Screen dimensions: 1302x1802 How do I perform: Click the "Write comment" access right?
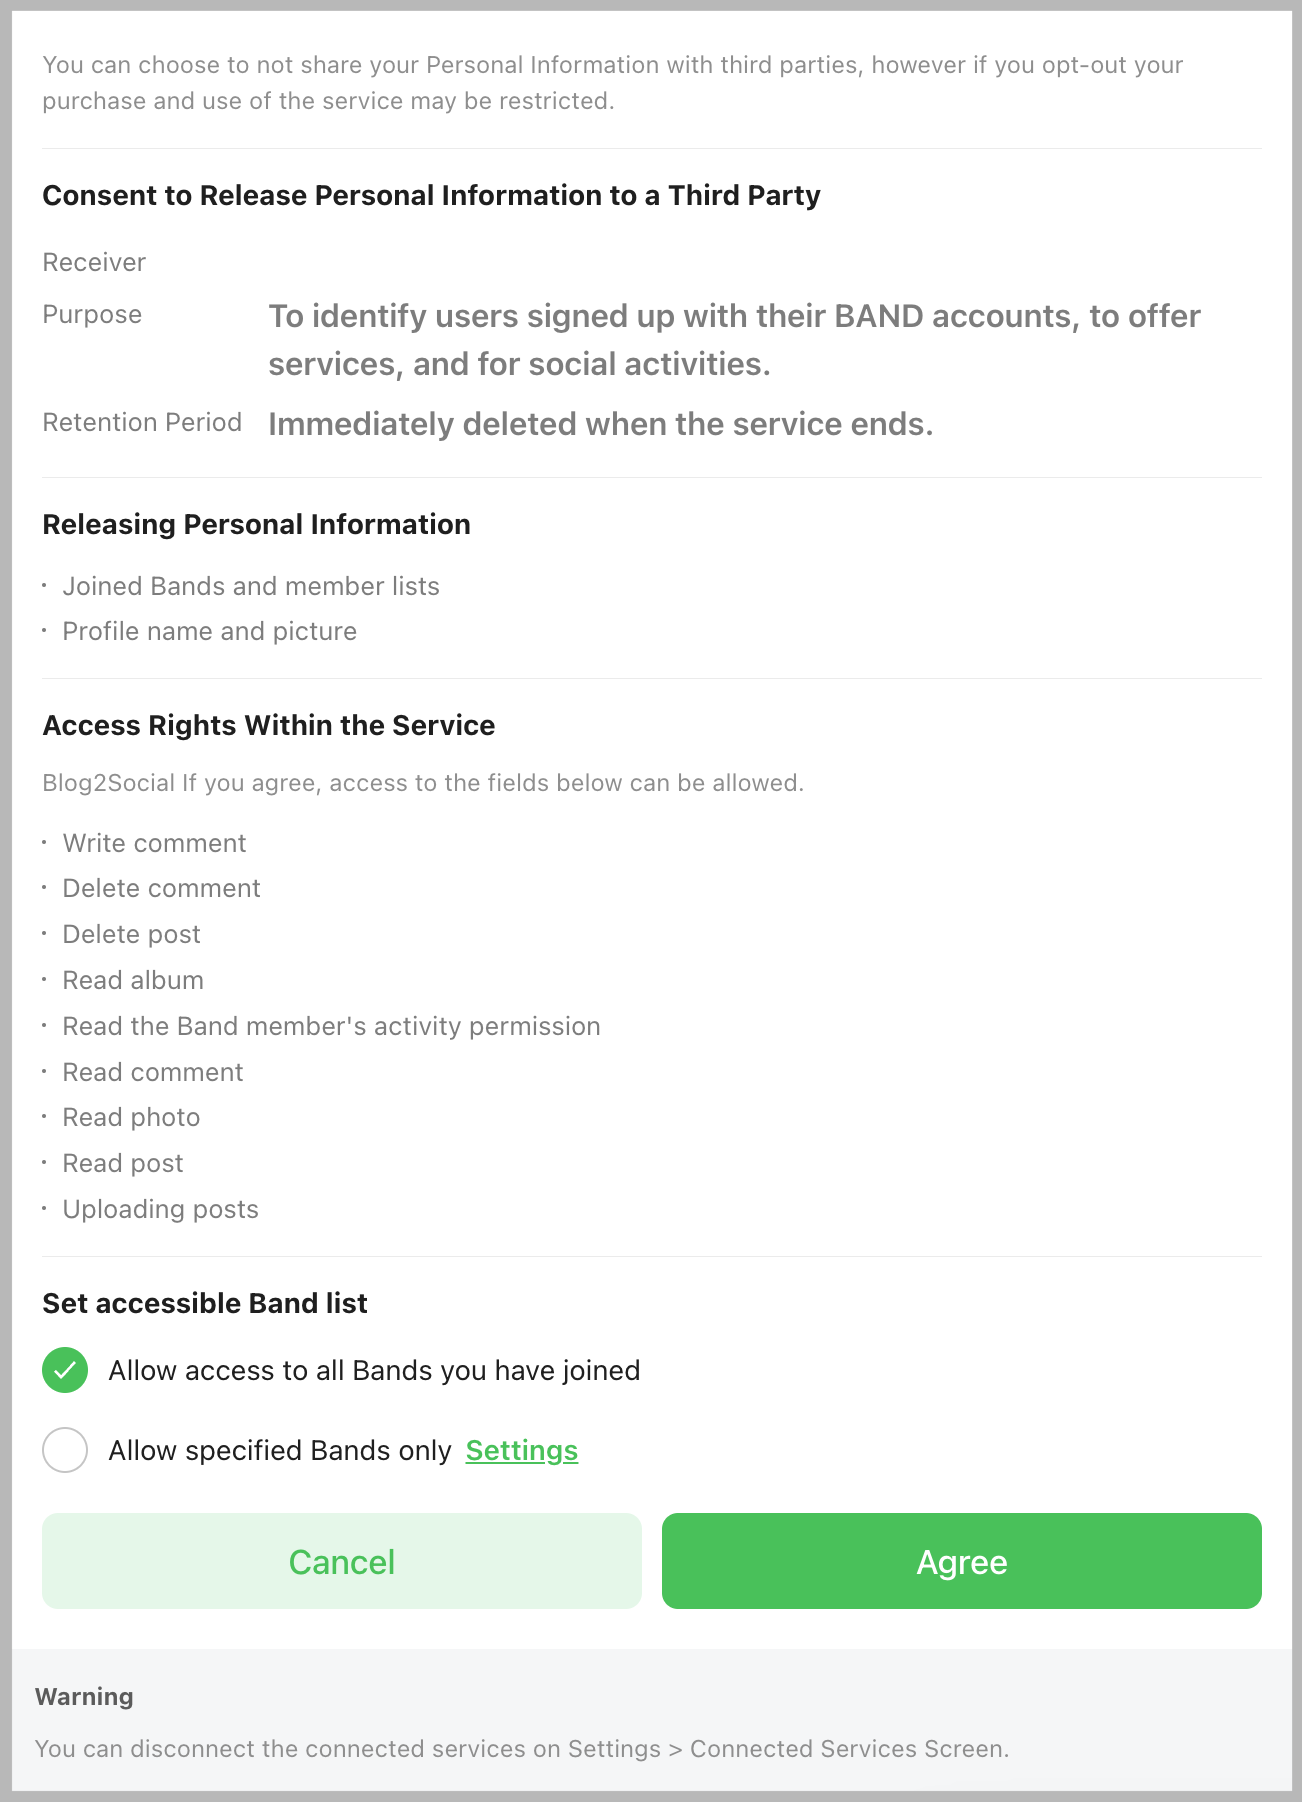coord(154,843)
